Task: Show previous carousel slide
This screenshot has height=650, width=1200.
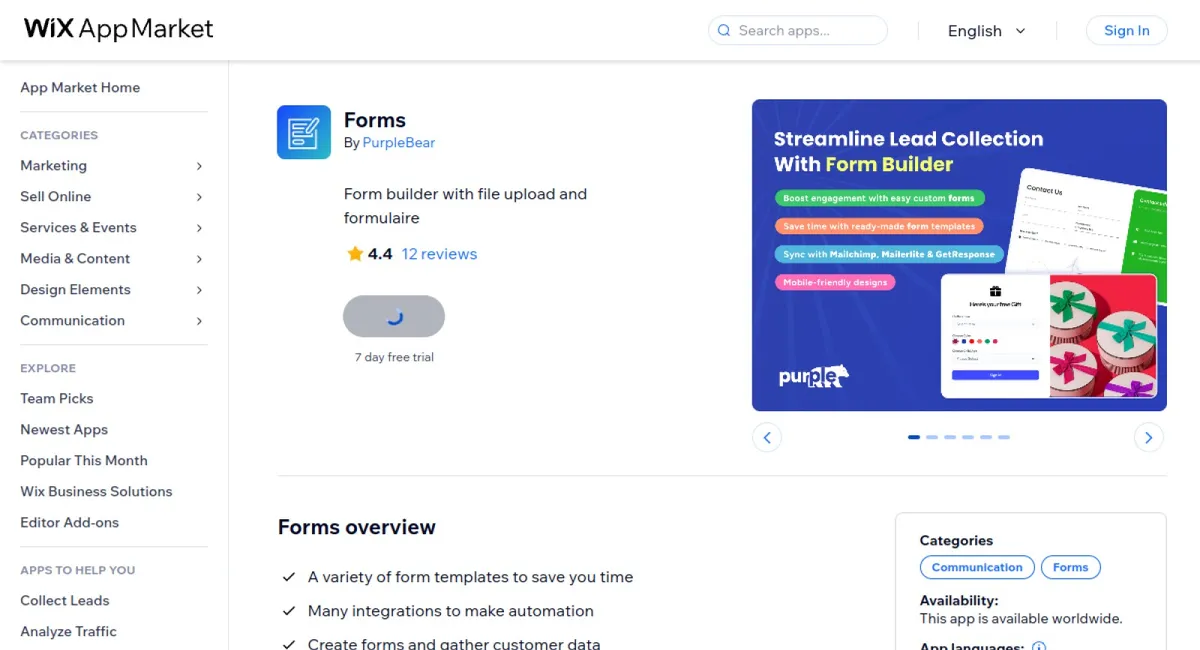Action: (767, 437)
